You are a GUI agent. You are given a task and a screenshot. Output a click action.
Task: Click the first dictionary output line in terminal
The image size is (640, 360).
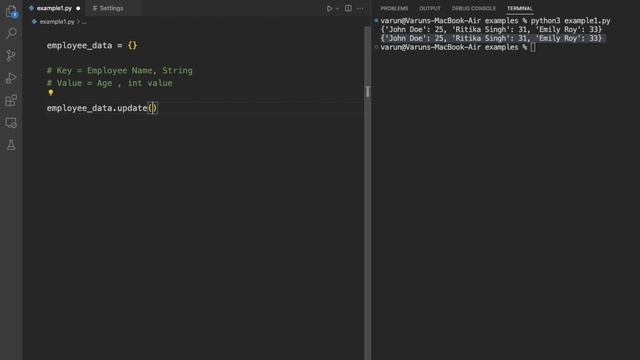(491, 29)
